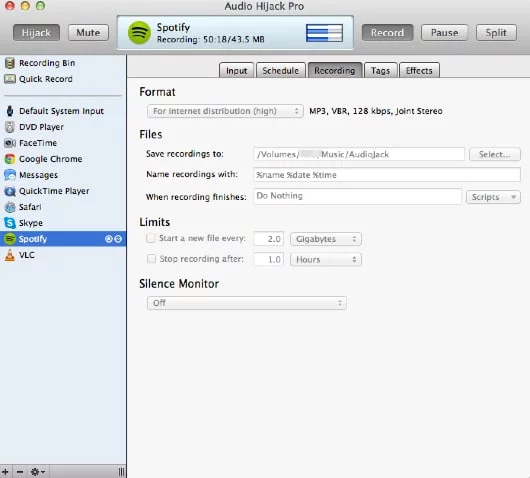Image resolution: width=530 pixels, height=478 pixels.
Task: Open the Silence Monitor dropdown
Action: click(x=247, y=303)
